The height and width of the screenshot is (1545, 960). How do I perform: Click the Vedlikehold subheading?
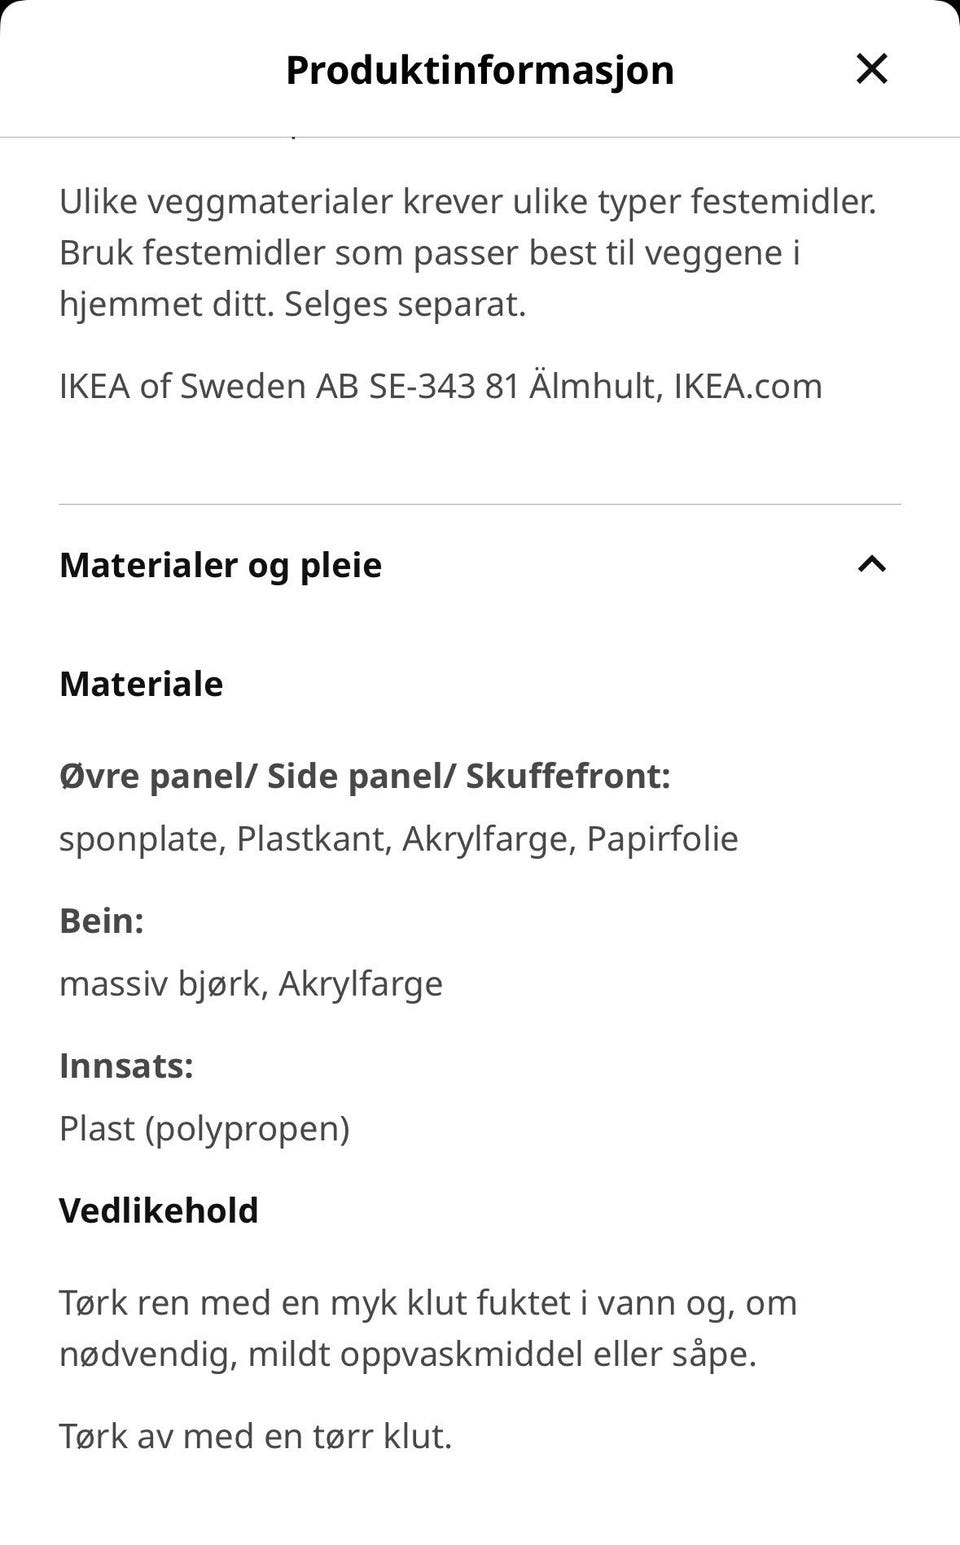pos(159,1211)
